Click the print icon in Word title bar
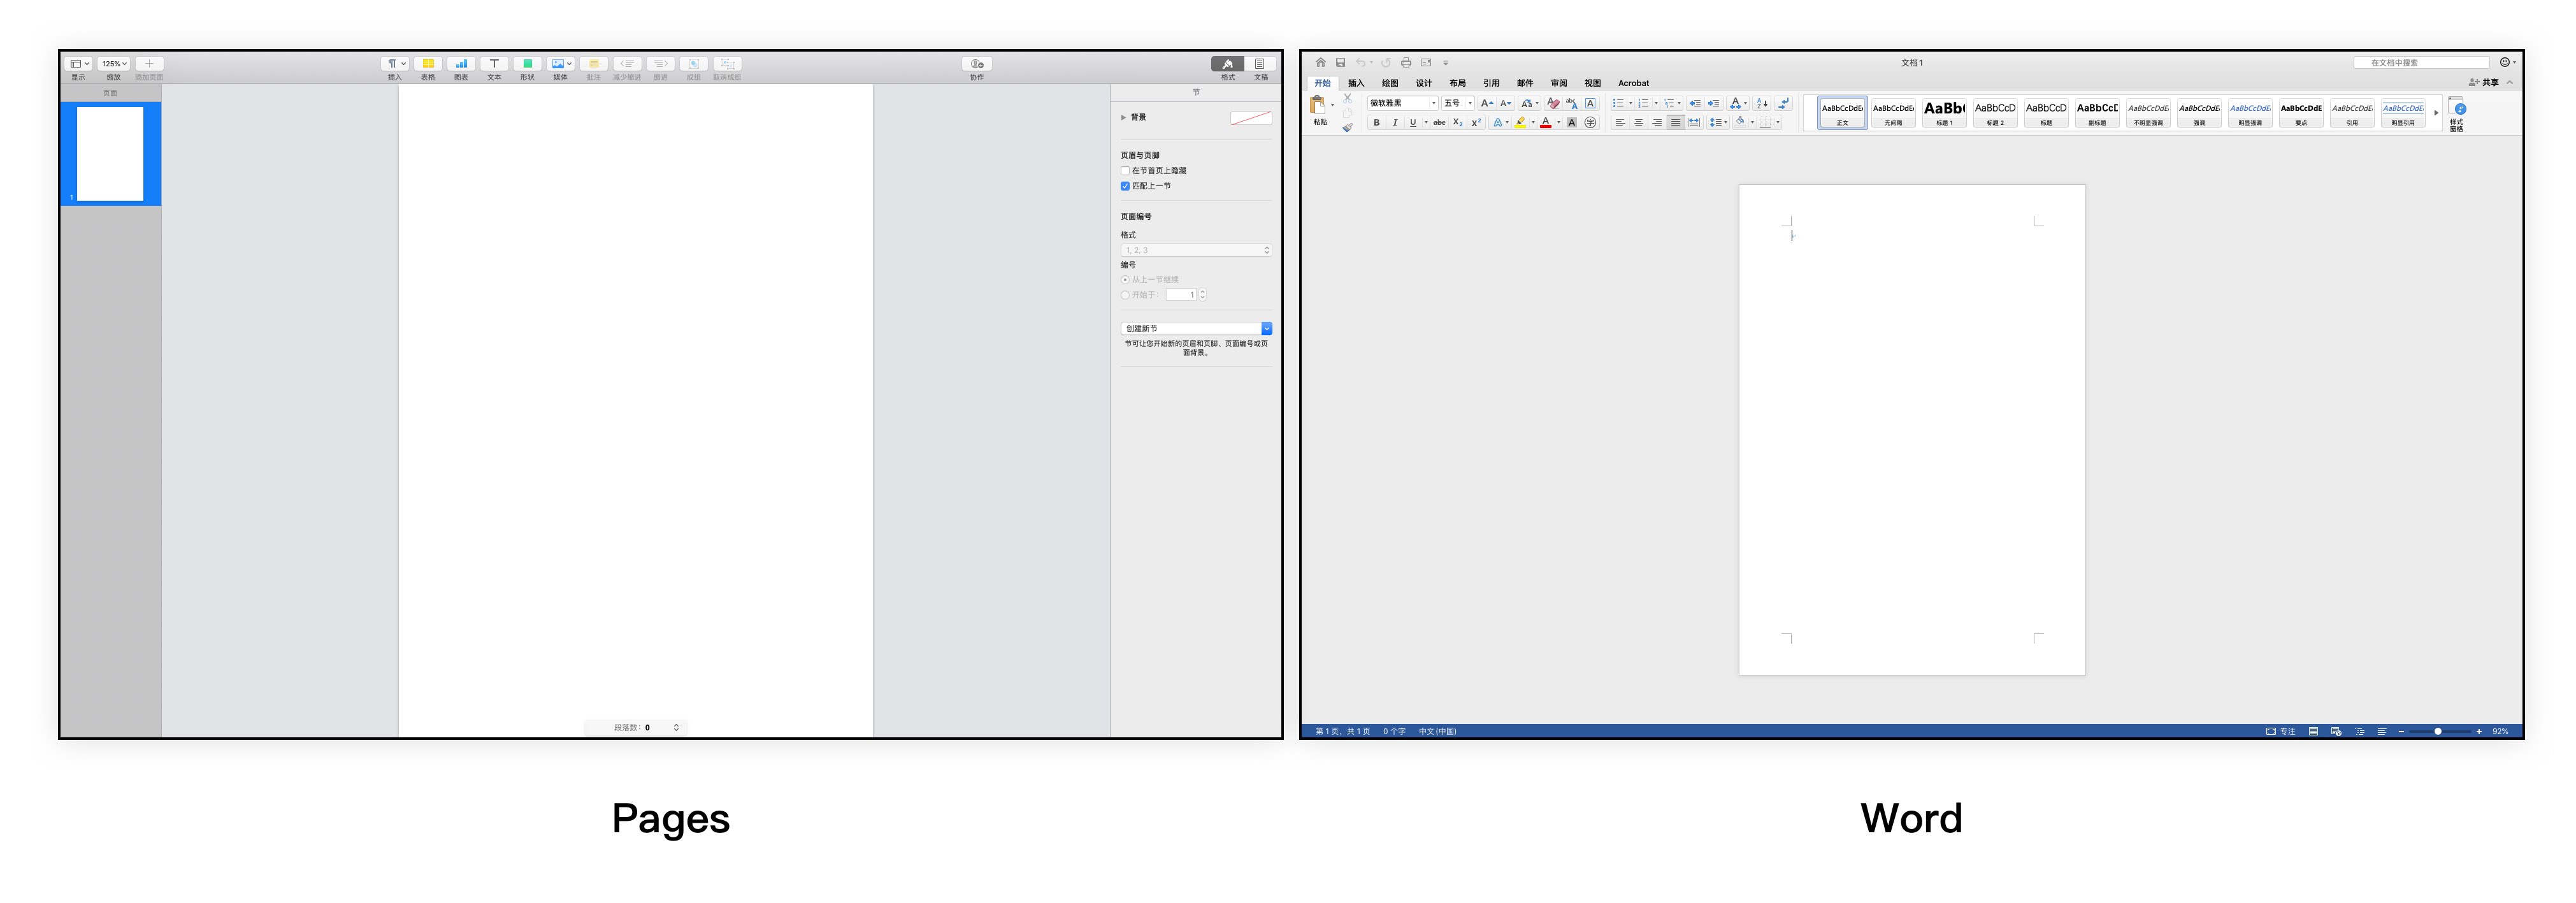The width and height of the screenshot is (2576, 903). 1405,63
